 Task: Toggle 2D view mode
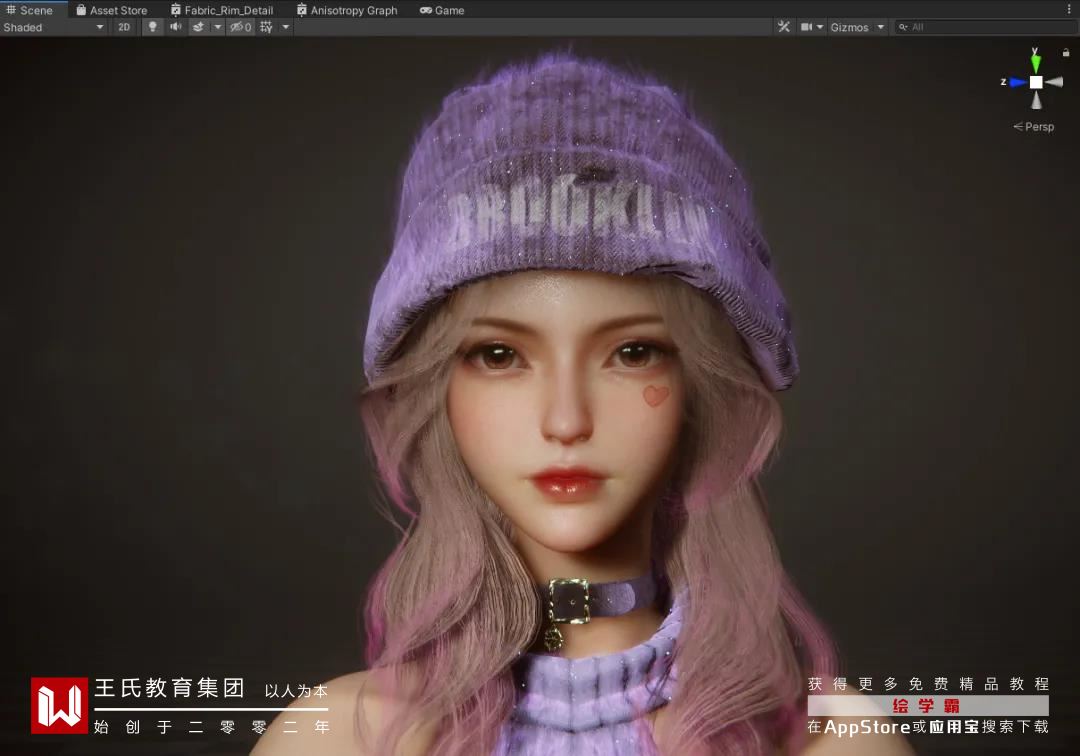(x=124, y=27)
